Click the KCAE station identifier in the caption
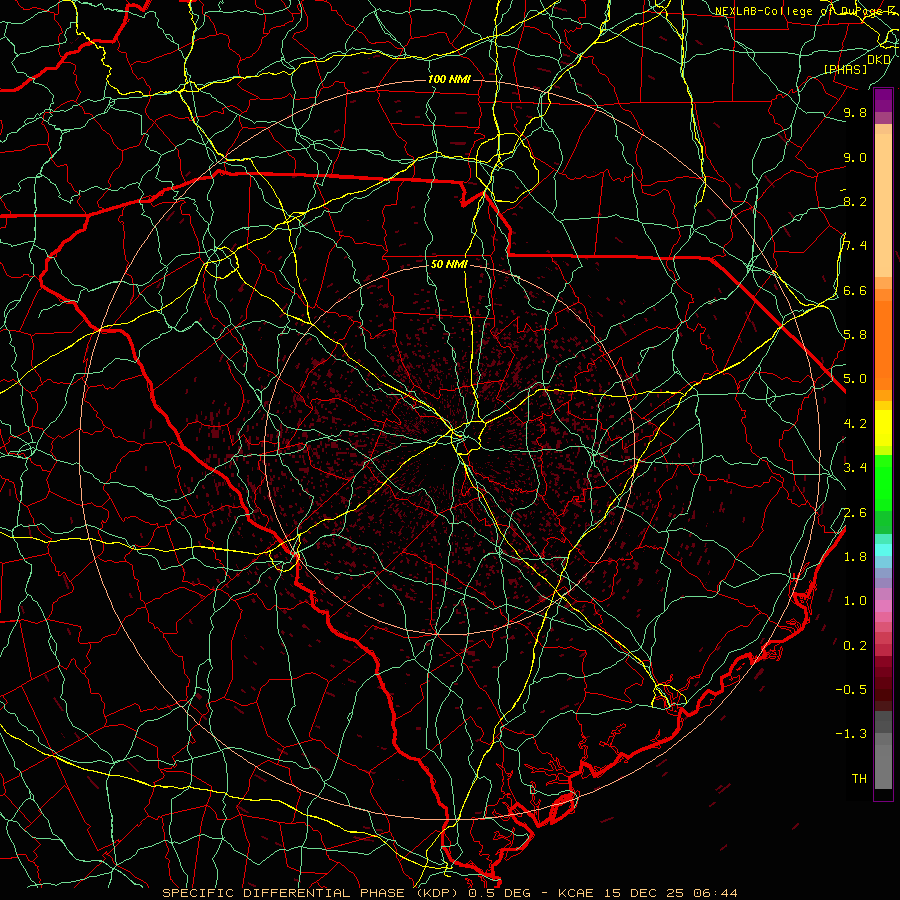Screen dimensions: 900x900 [x=574, y=893]
